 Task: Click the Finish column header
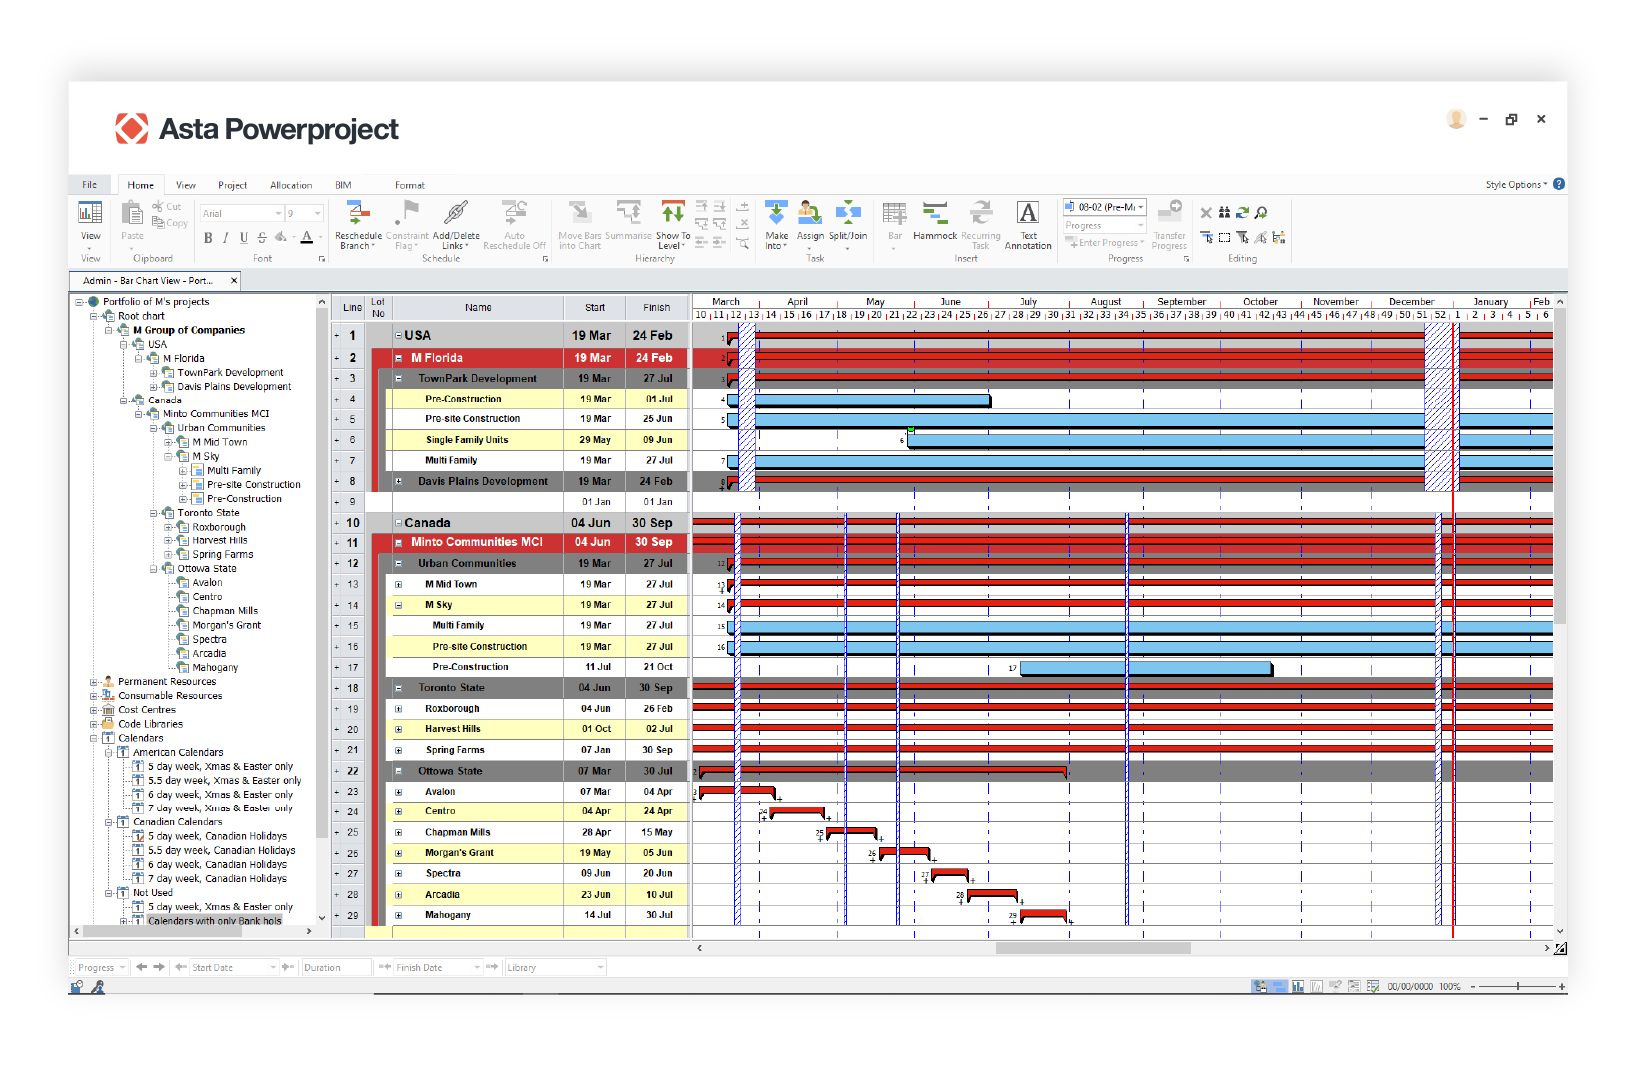click(657, 308)
